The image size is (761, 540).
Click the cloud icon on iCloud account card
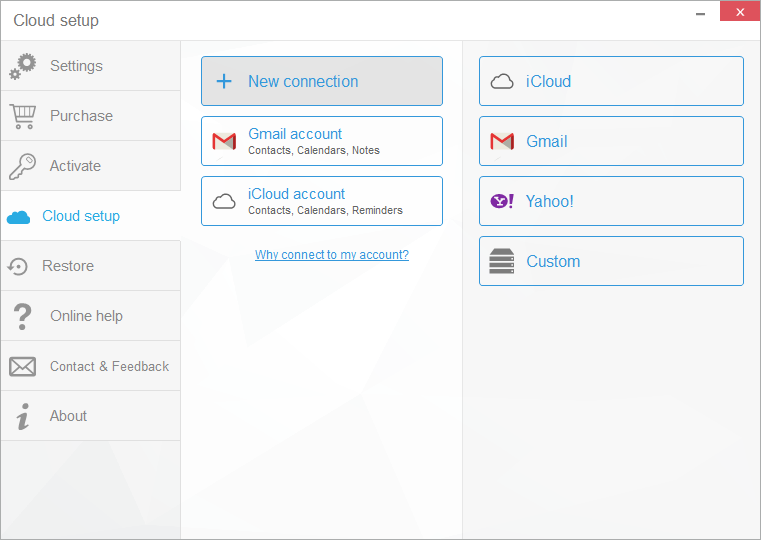pos(224,201)
